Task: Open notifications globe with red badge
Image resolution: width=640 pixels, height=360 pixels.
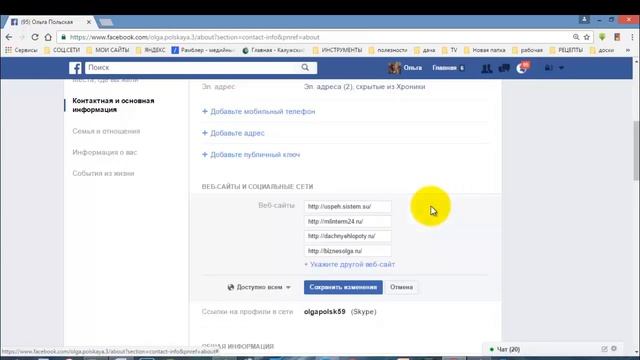Action: coord(522,68)
